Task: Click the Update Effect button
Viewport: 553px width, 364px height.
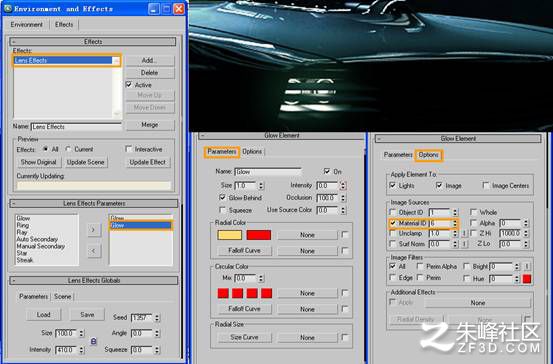Action: pos(147,162)
